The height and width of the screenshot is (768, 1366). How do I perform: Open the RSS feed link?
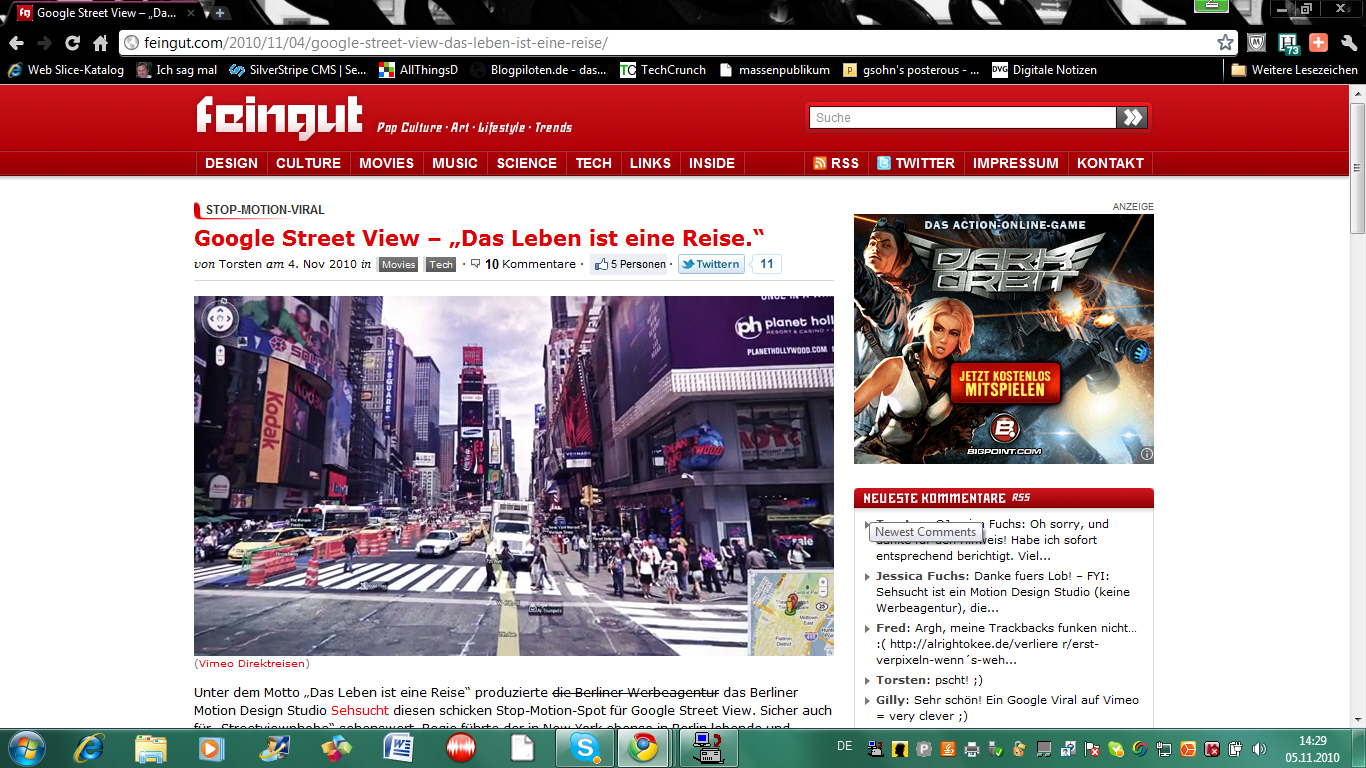tap(835, 163)
